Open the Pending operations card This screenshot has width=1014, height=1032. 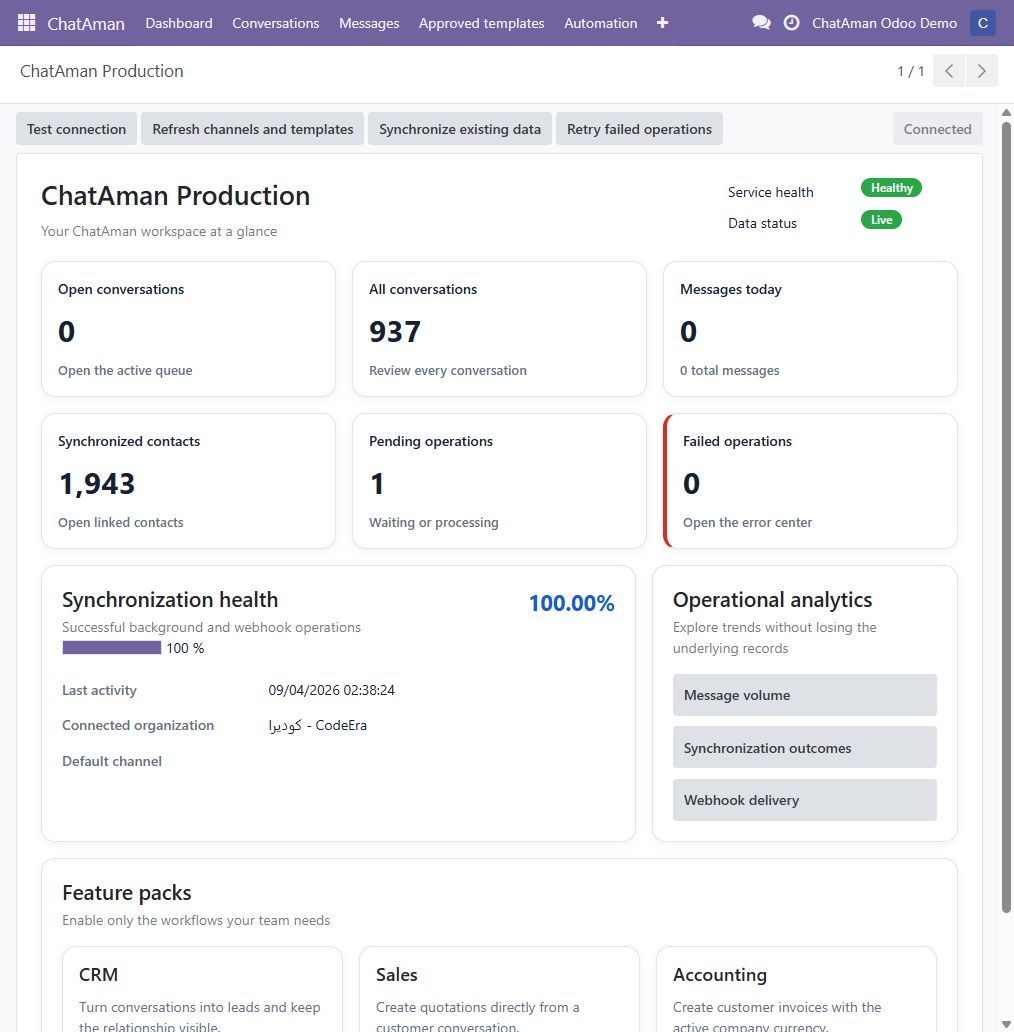(x=499, y=481)
